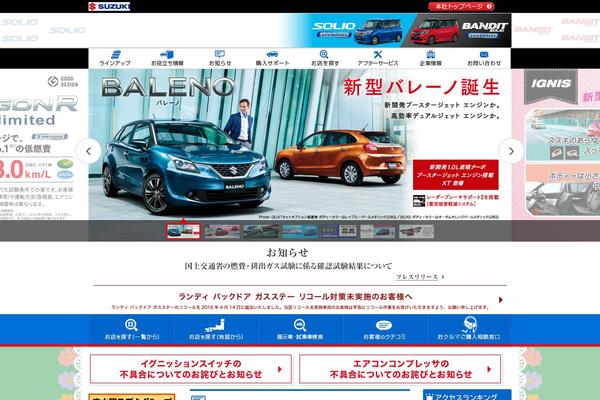Select the sixth carousel thumbnail
This screenshot has height=400, width=600.
pyautogui.click(x=377, y=231)
